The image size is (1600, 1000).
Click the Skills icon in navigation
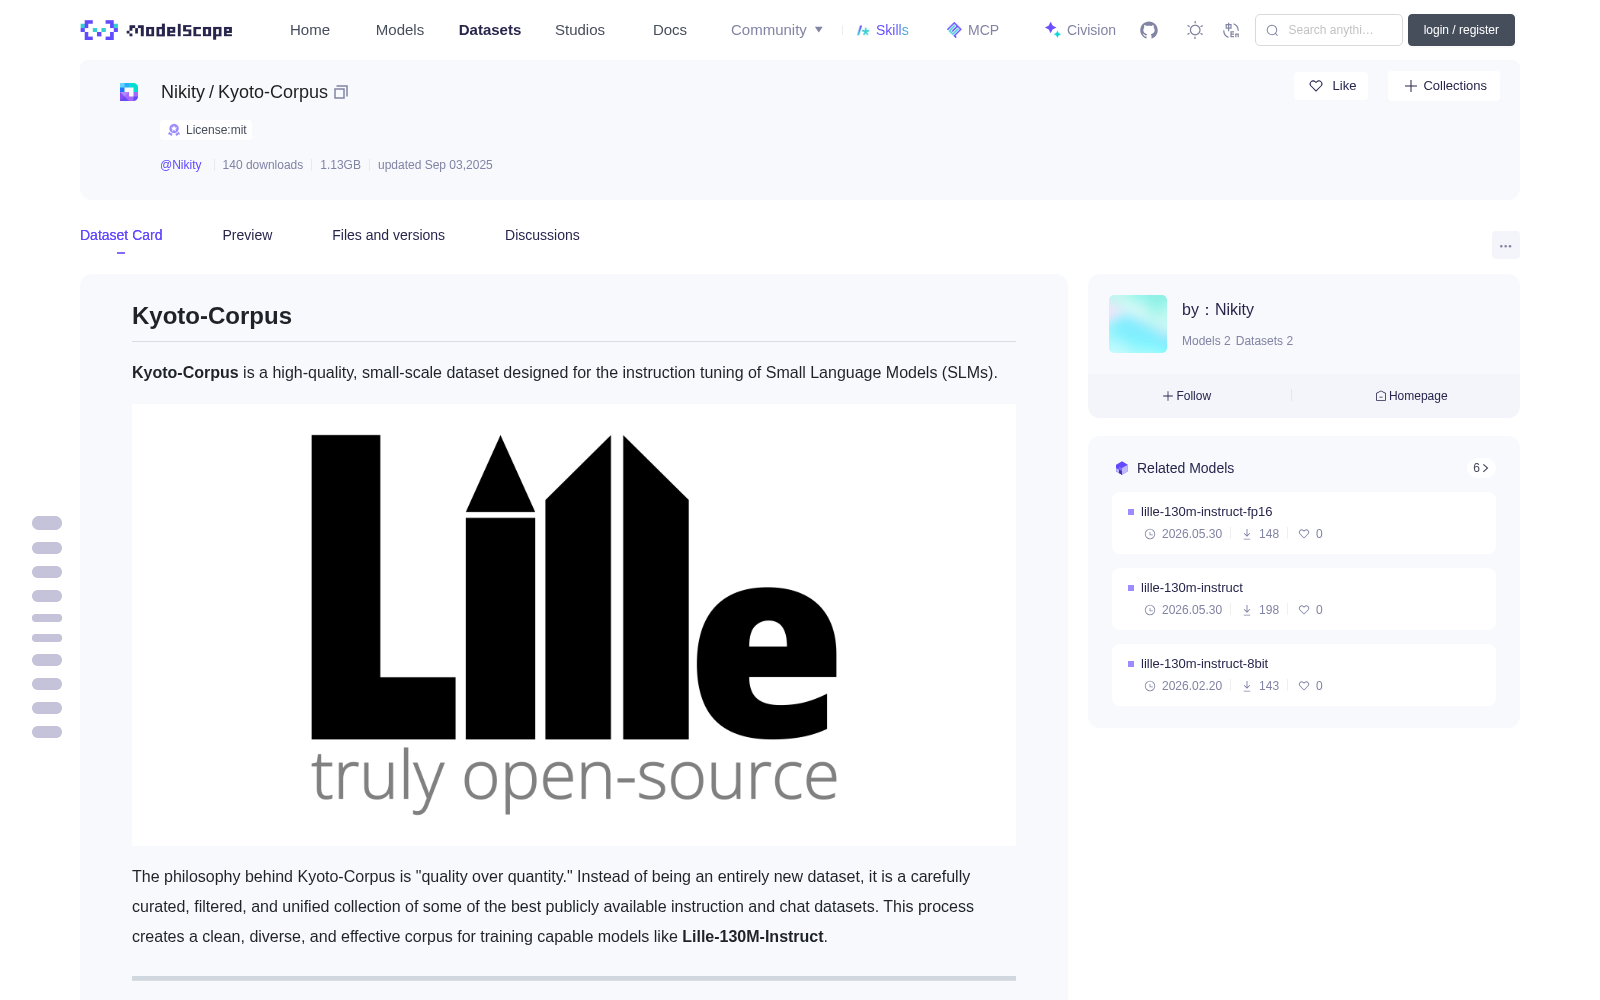(x=863, y=30)
